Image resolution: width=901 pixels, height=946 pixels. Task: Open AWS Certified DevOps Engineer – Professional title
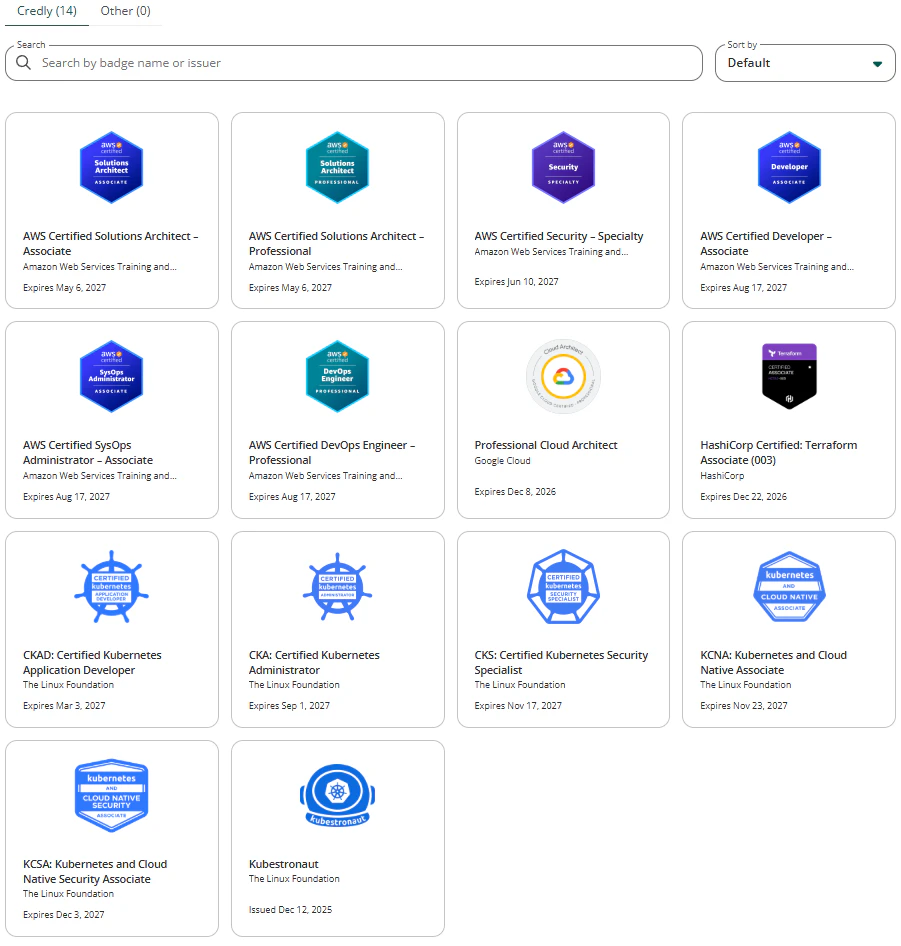click(x=332, y=452)
